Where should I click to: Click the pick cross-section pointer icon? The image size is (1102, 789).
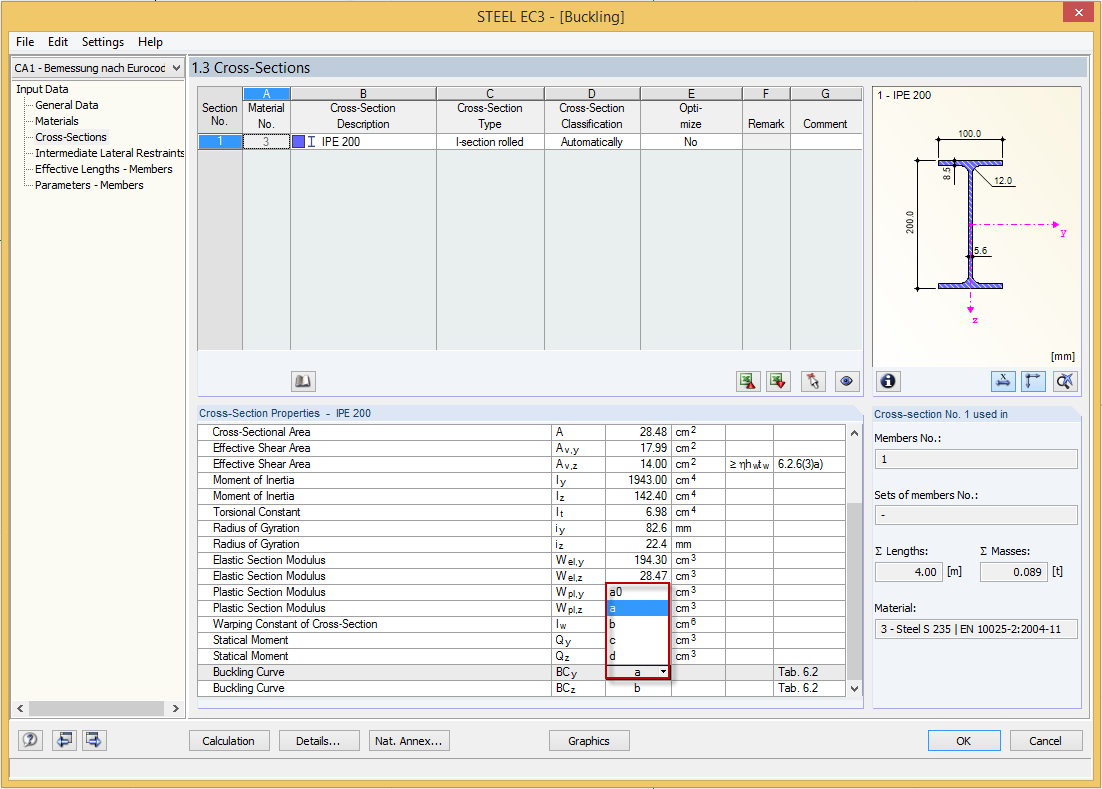click(x=813, y=381)
